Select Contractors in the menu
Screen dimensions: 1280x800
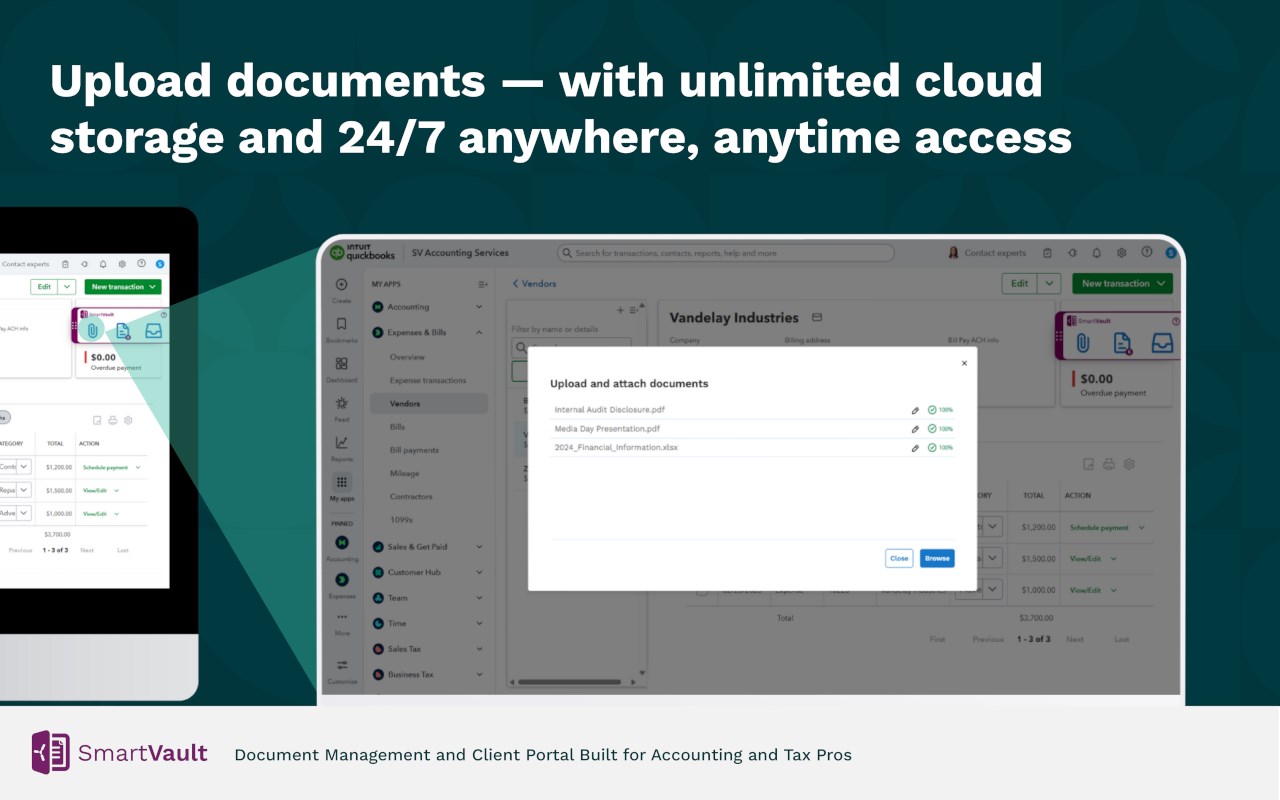tap(411, 497)
